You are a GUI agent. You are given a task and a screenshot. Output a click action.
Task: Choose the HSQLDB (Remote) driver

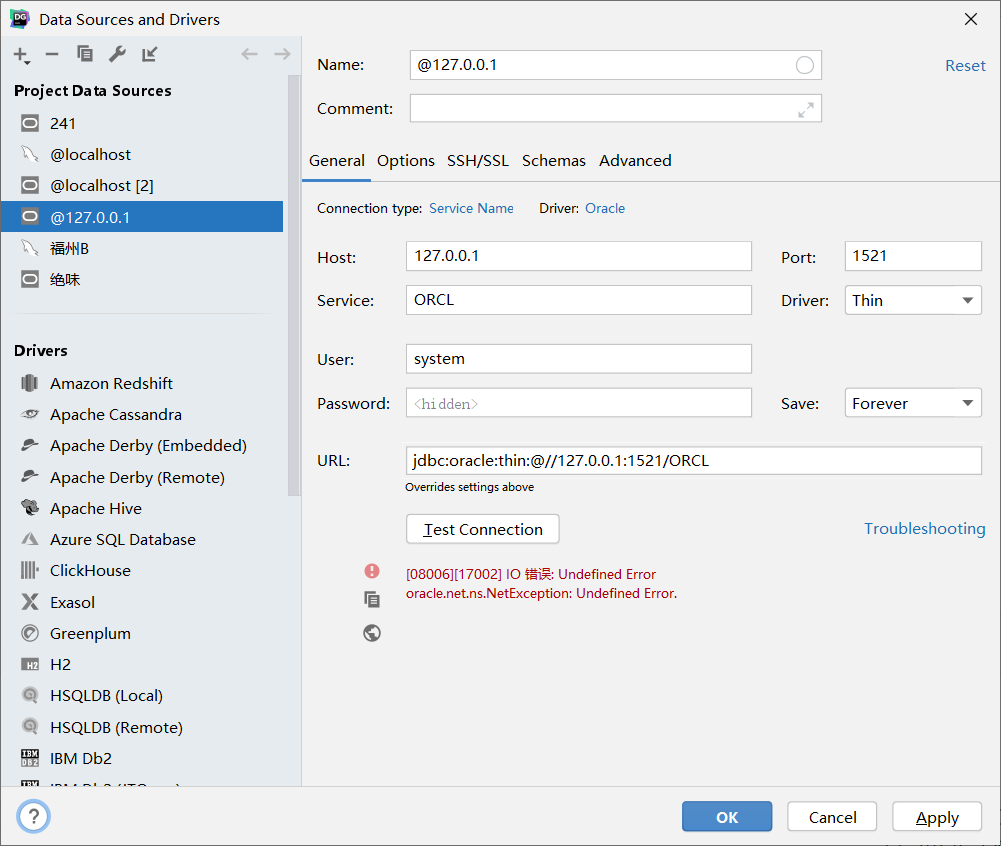pyautogui.click(x=142, y=727)
